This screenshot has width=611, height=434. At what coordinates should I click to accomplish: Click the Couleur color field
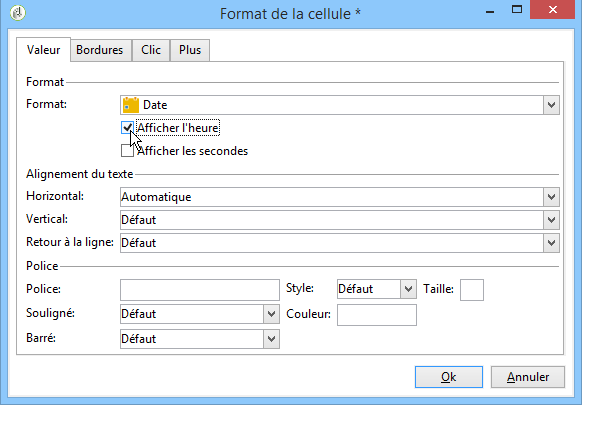pyautogui.click(x=377, y=315)
